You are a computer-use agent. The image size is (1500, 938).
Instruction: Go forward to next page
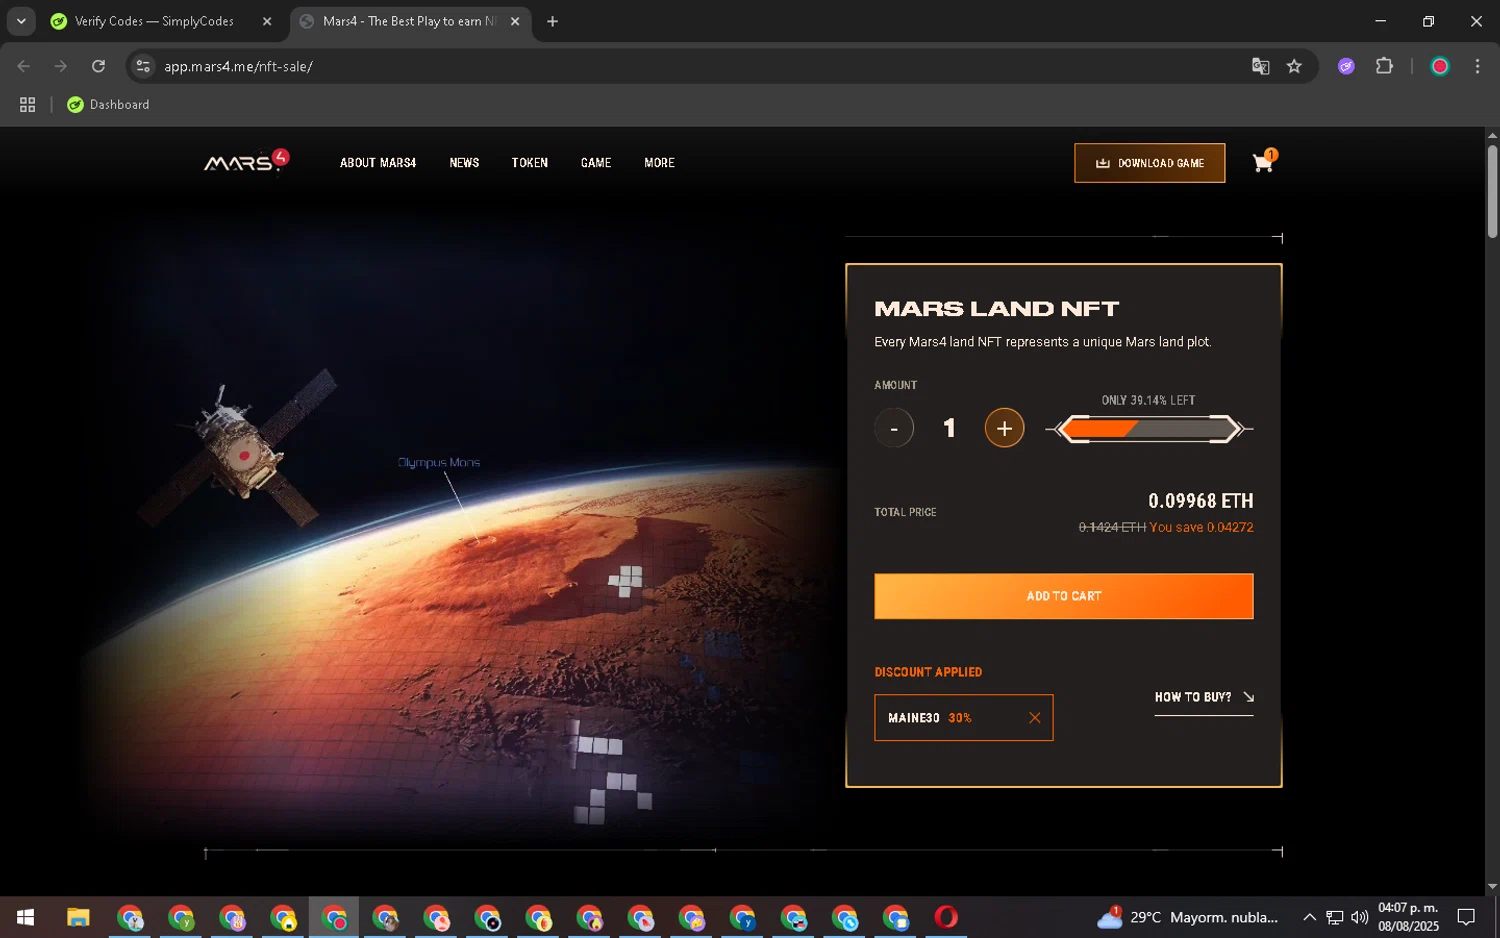61,66
